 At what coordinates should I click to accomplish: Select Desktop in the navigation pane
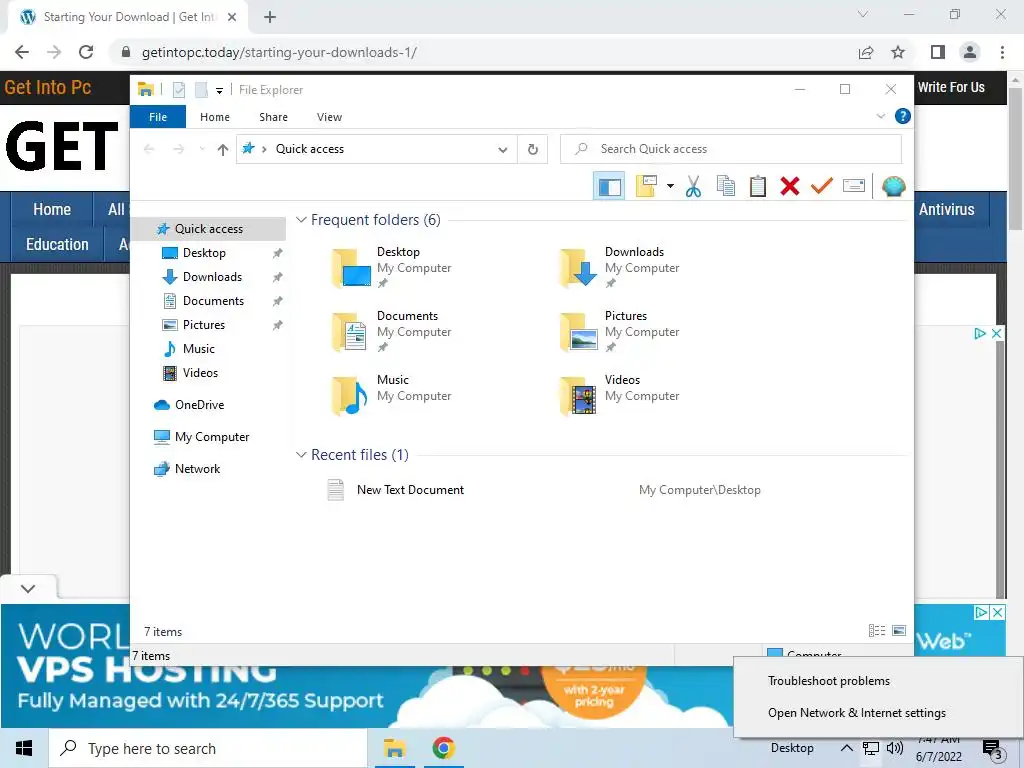pos(204,253)
